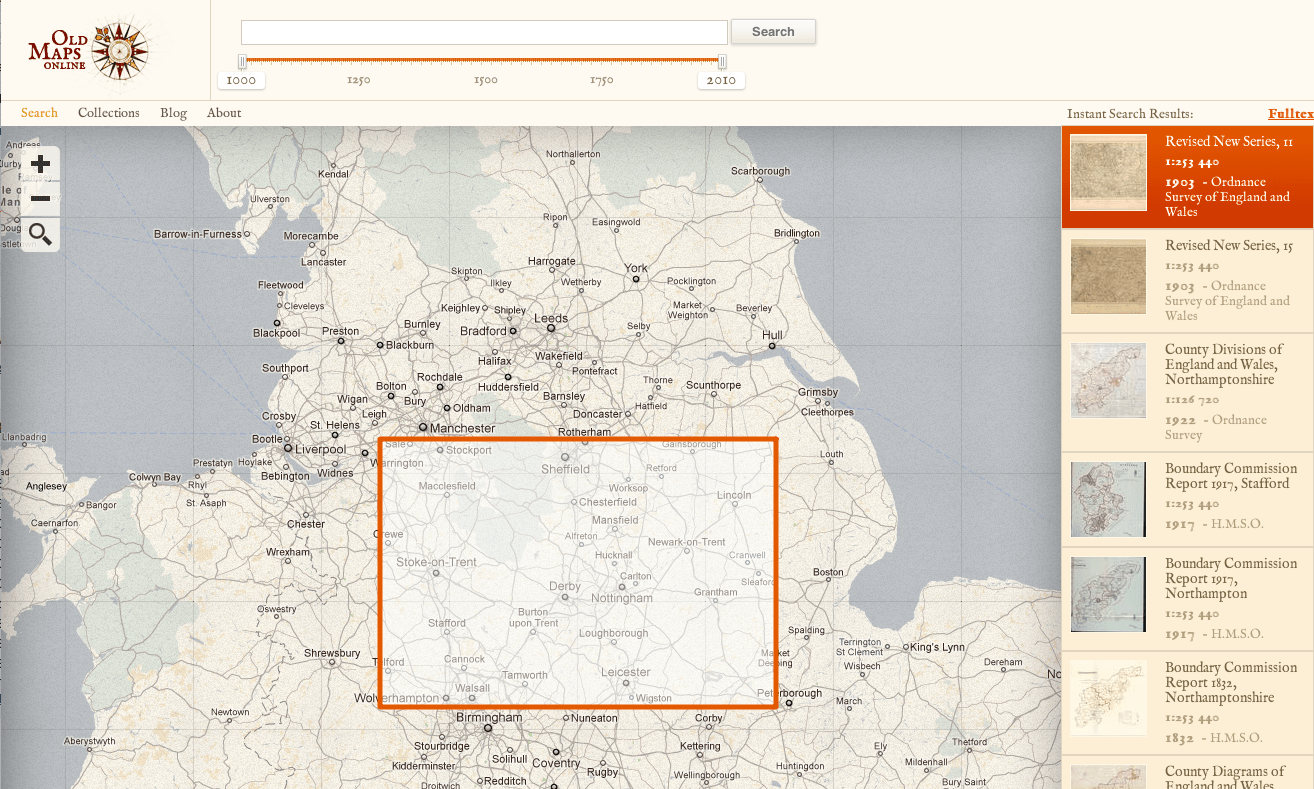Click the Blackpool label on the map
This screenshot has height=789, width=1314.
click(276, 333)
